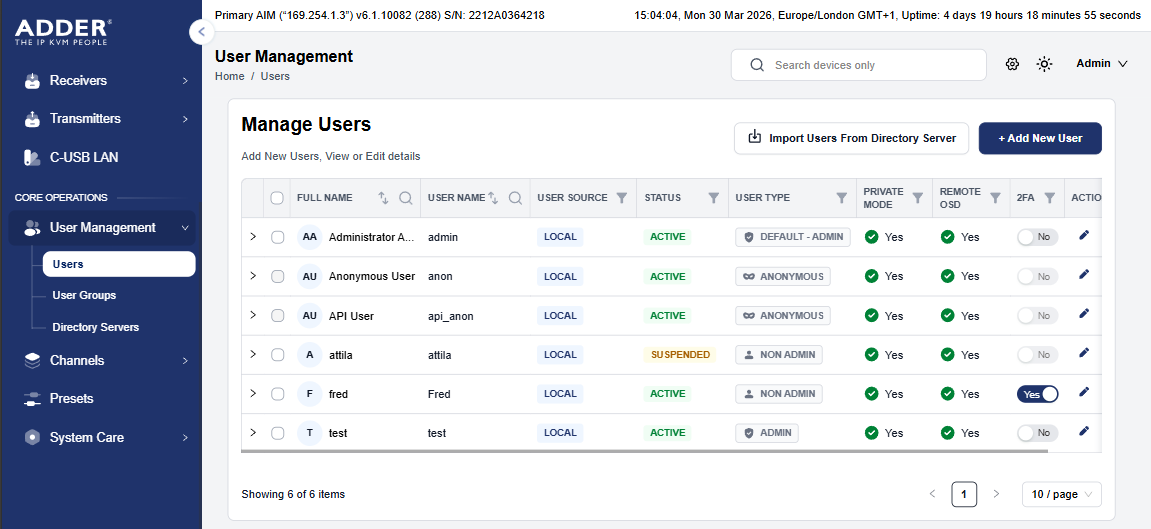Image resolution: width=1151 pixels, height=529 pixels.
Task: Open Directory Servers submenu item
Action: tap(95, 327)
